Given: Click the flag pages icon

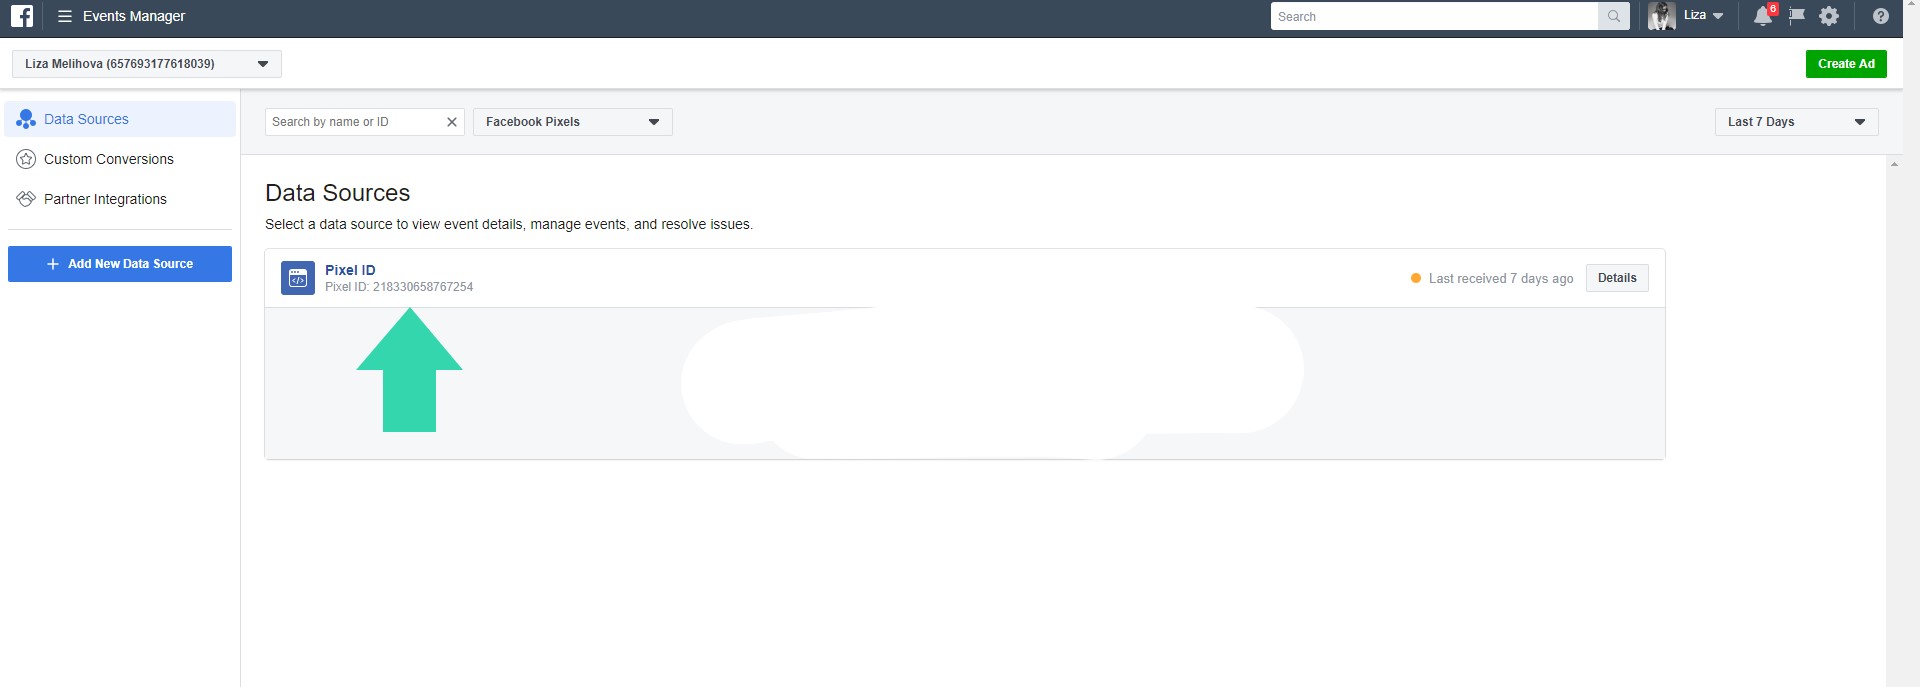Looking at the screenshot, I should tap(1797, 16).
